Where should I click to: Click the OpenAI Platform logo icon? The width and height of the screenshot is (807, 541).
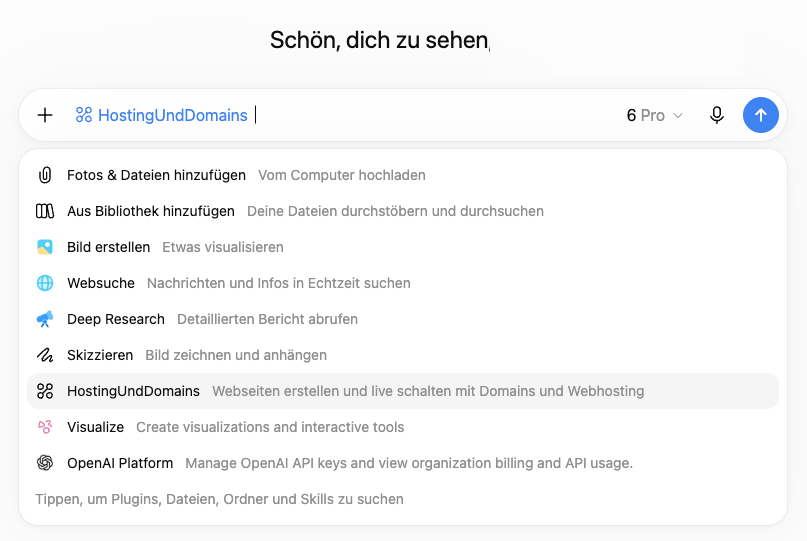pos(45,463)
